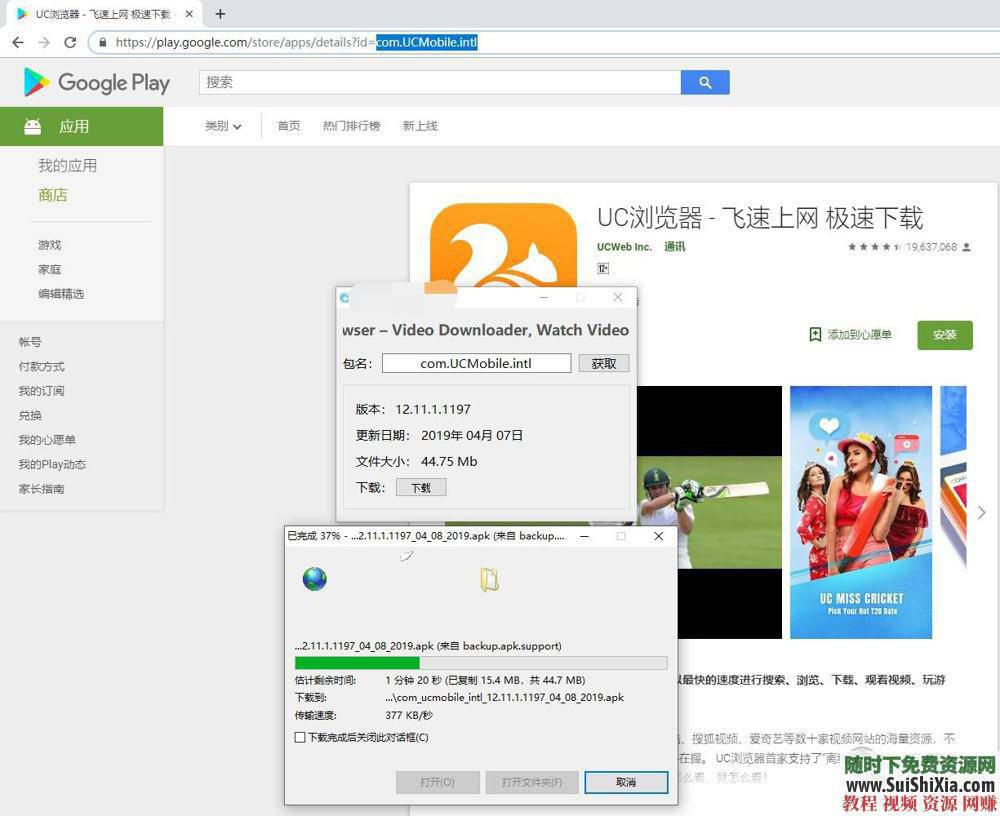Click next arrow on screenshot carousel

[982, 512]
